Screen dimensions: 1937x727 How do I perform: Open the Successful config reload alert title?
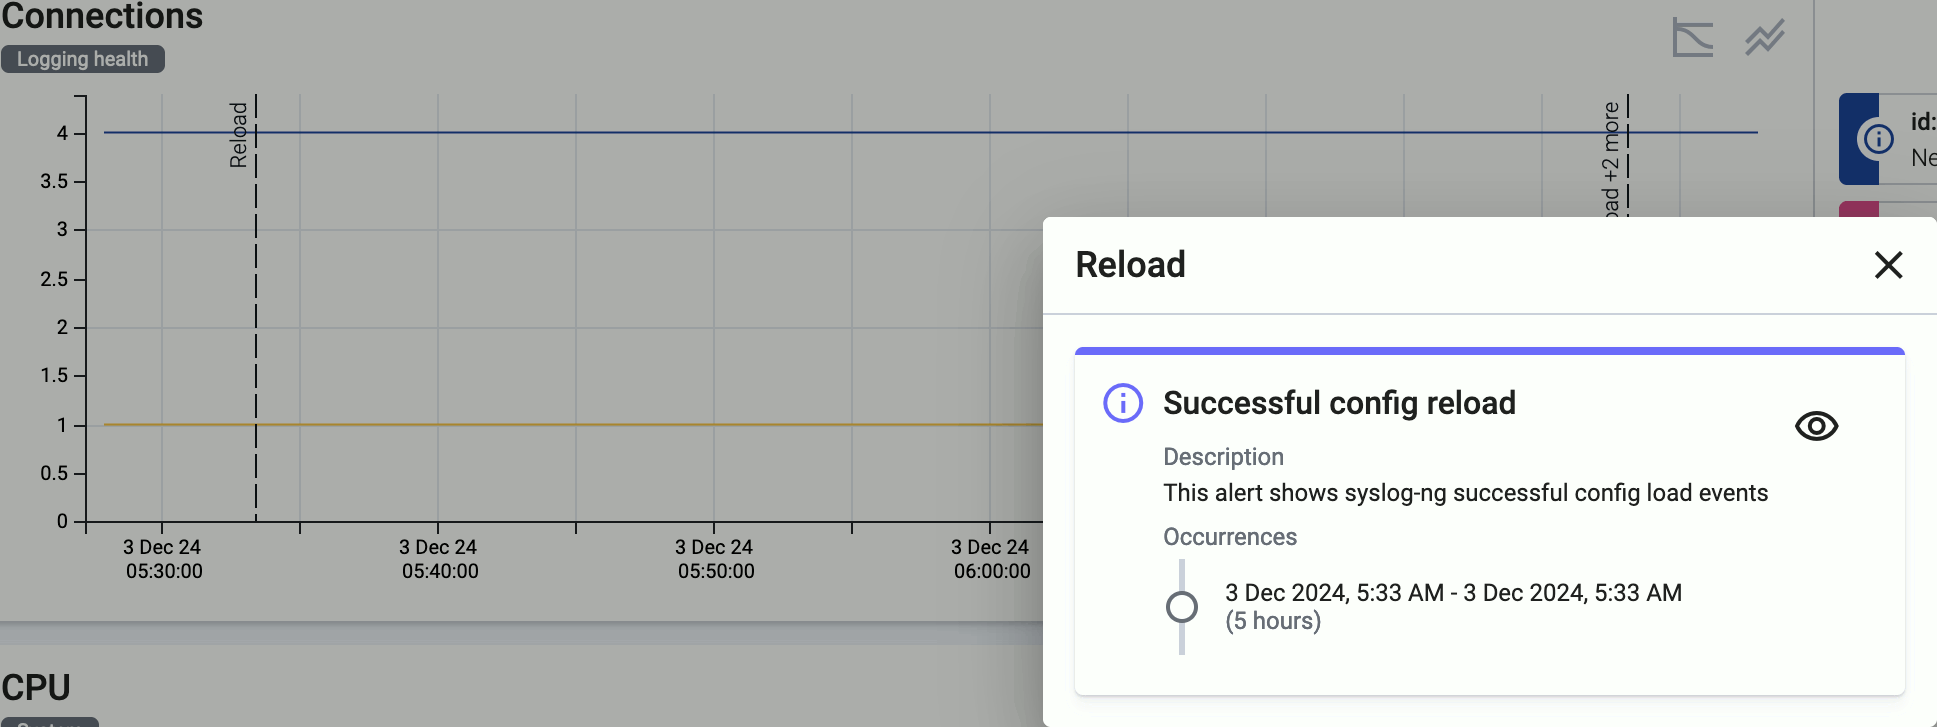pyautogui.click(x=1339, y=403)
